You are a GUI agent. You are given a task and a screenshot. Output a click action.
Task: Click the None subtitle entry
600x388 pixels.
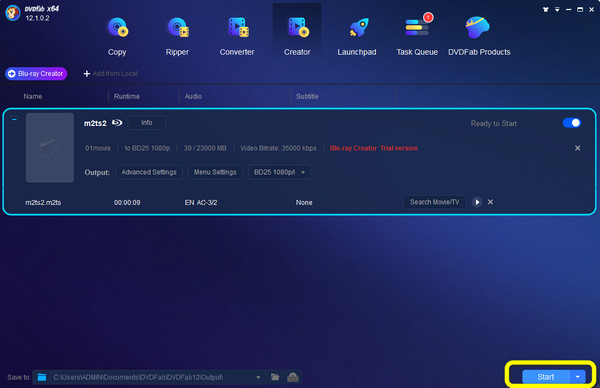click(x=304, y=202)
